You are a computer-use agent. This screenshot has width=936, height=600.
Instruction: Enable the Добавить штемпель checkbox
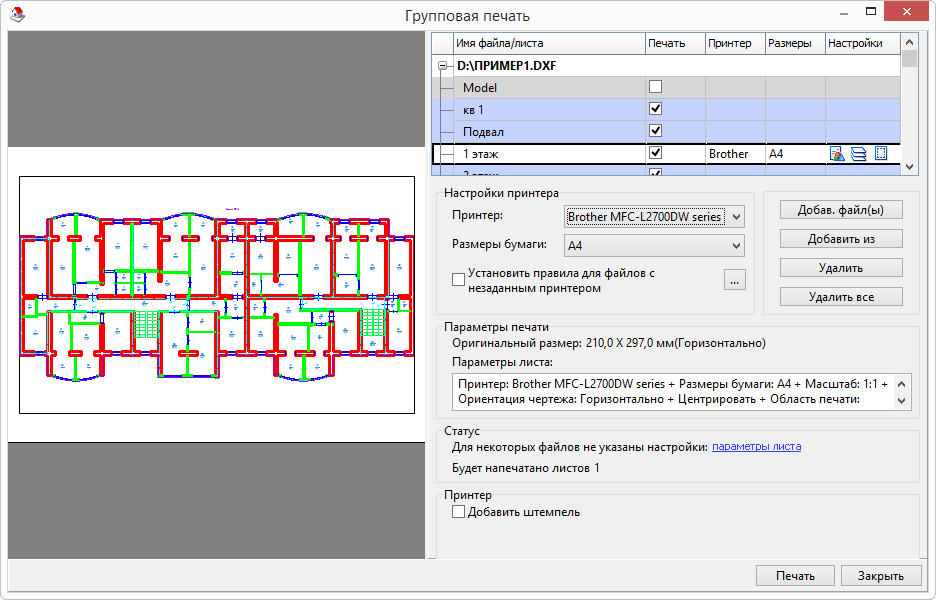(459, 512)
